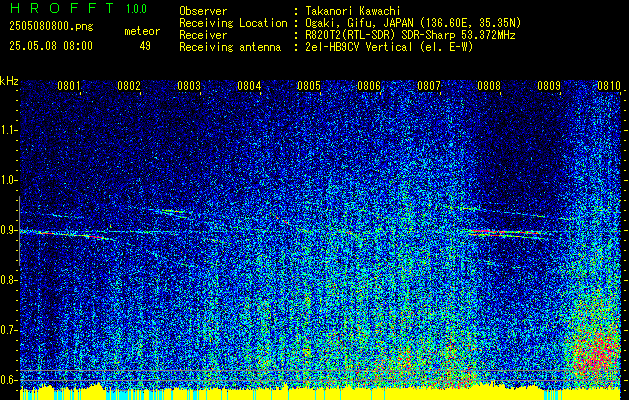Click the 0802 time marker
629x400 pixels.
[129, 86]
